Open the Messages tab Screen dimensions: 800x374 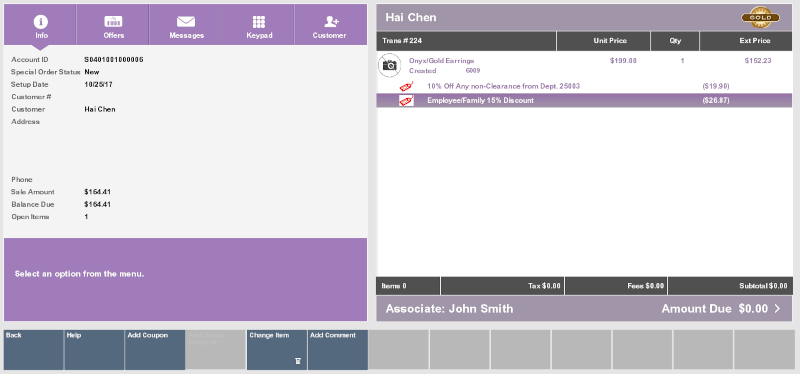186,25
